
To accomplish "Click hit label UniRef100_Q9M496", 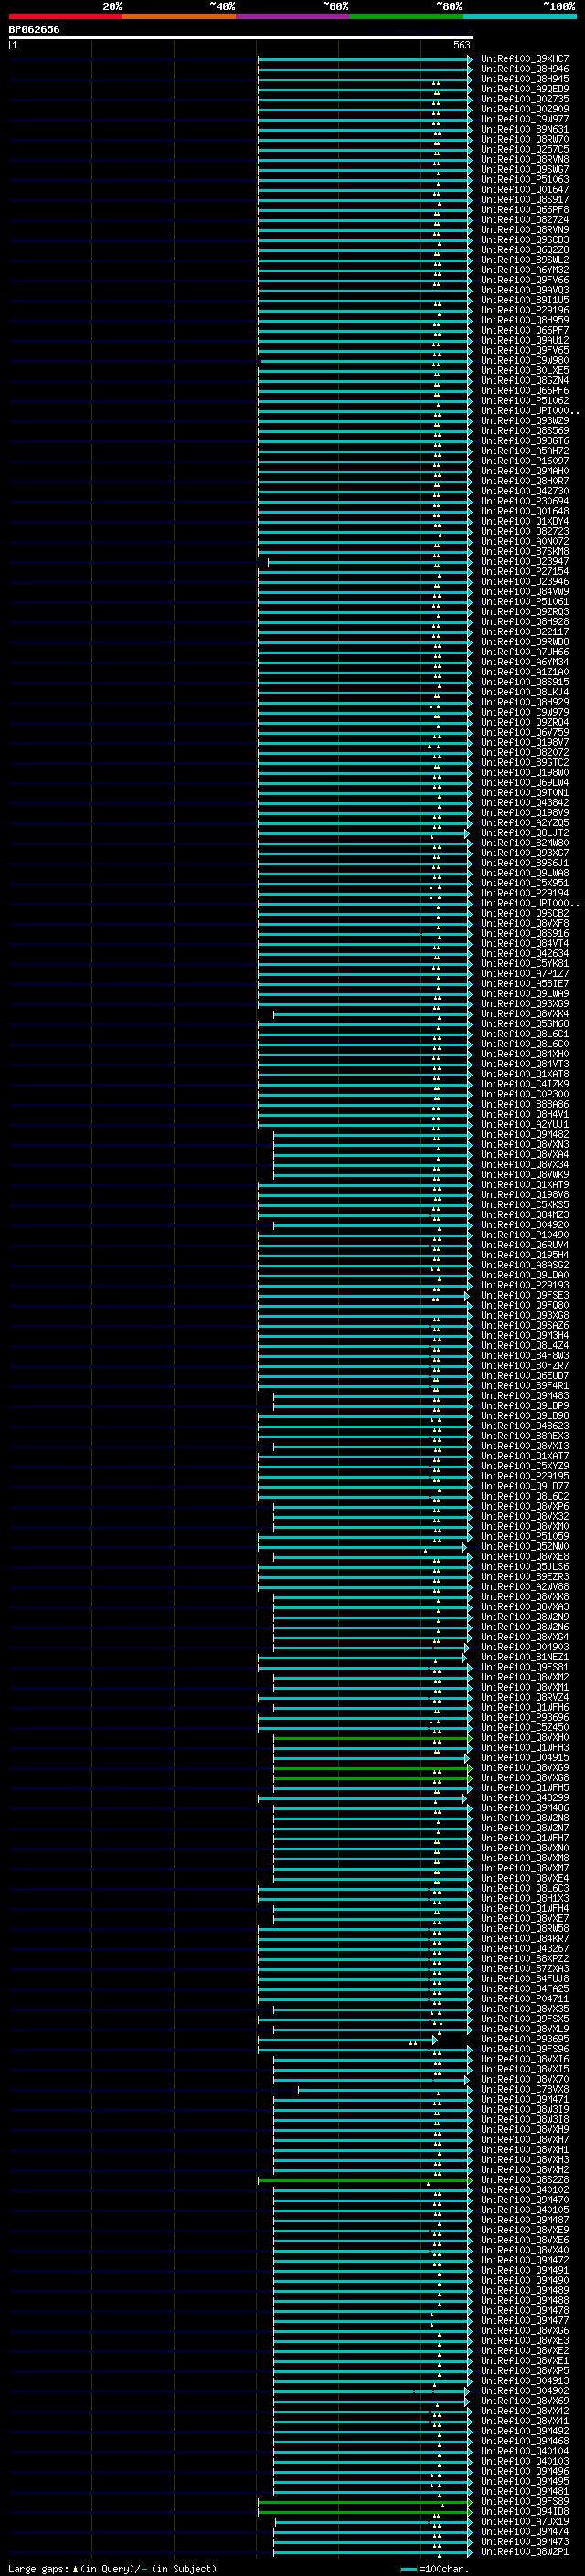I will [x=525, y=2471].
